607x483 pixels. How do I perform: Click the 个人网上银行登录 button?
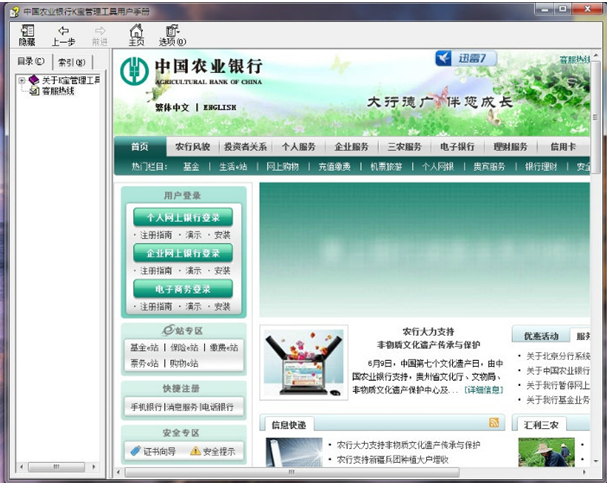182,217
